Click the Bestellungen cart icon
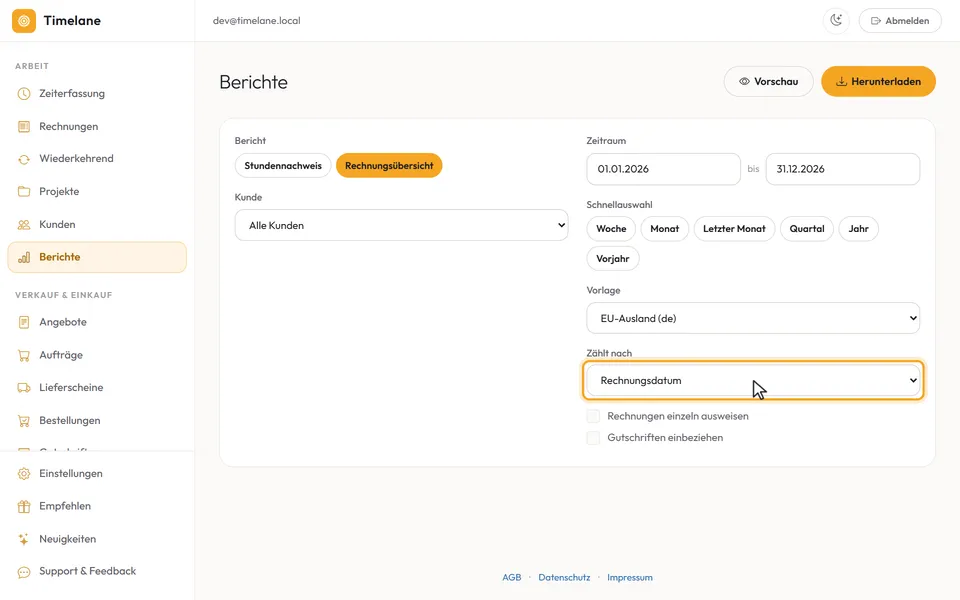The image size is (960, 600). click(x=24, y=421)
